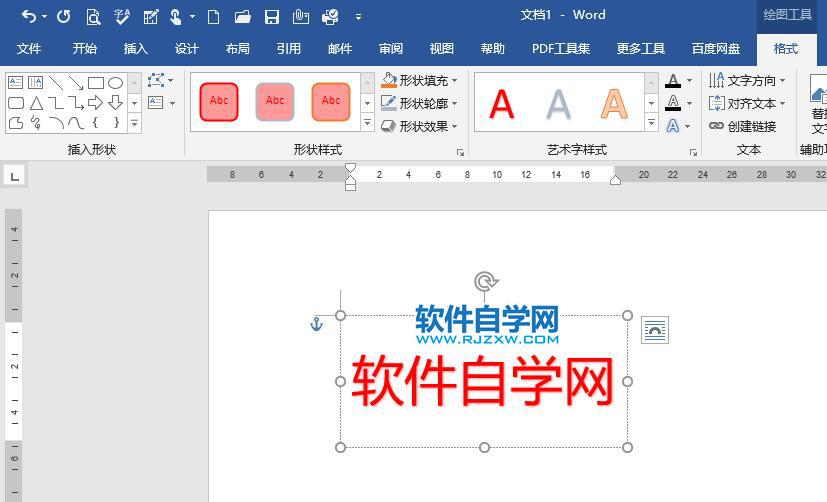Image resolution: width=827 pixels, height=502 pixels.
Task: Switch to the 插入 tab
Action: coord(136,49)
